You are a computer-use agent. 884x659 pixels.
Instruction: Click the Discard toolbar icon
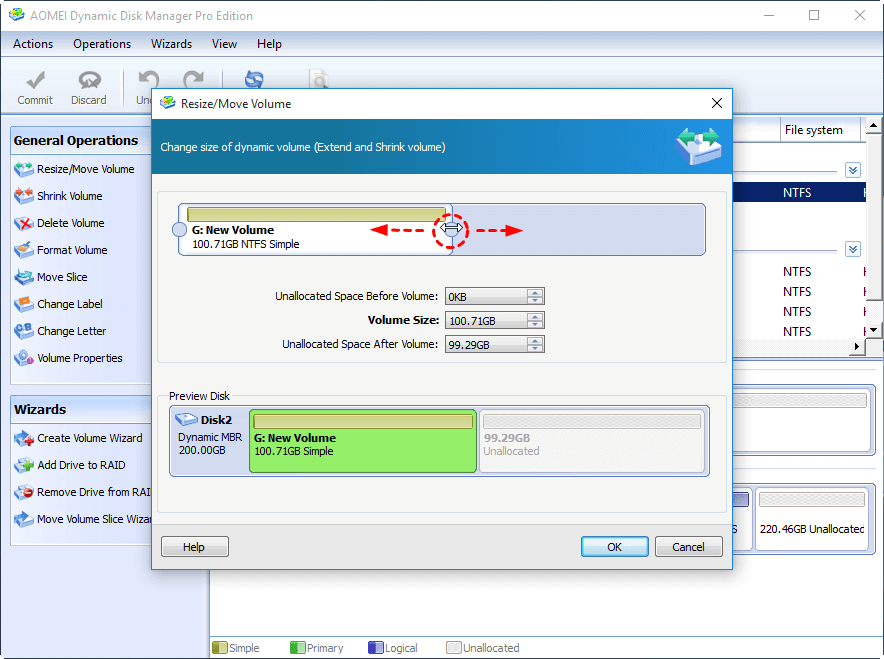click(x=89, y=81)
